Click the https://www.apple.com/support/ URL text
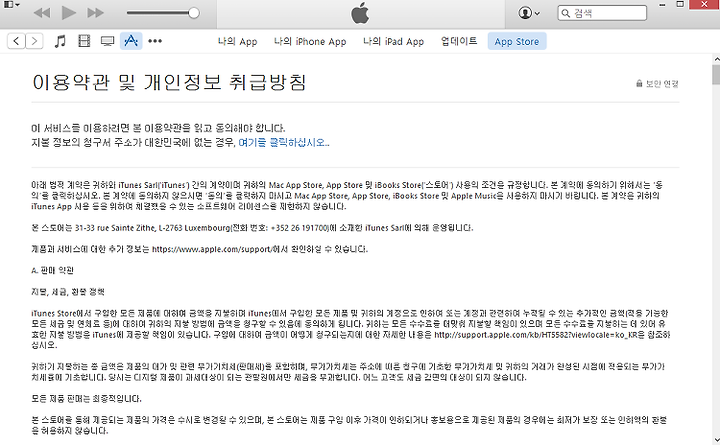The width and height of the screenshot is (720, 445). (211, 249)
